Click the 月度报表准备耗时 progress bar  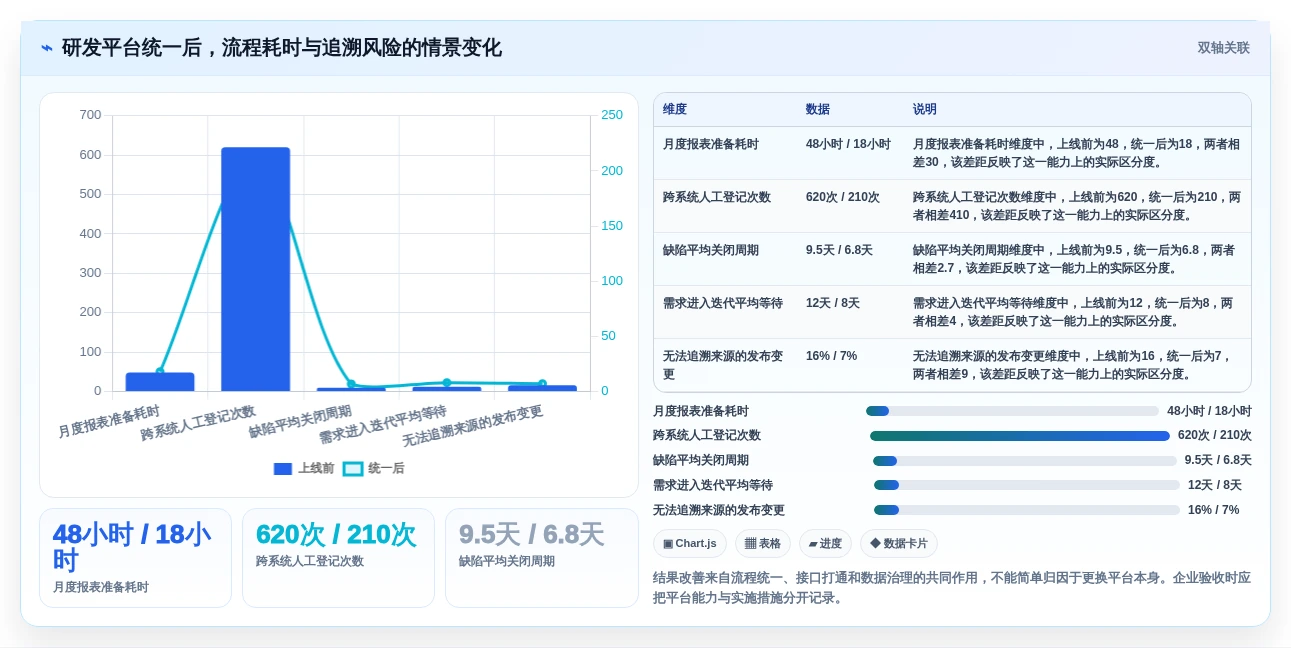[1012, 411]
